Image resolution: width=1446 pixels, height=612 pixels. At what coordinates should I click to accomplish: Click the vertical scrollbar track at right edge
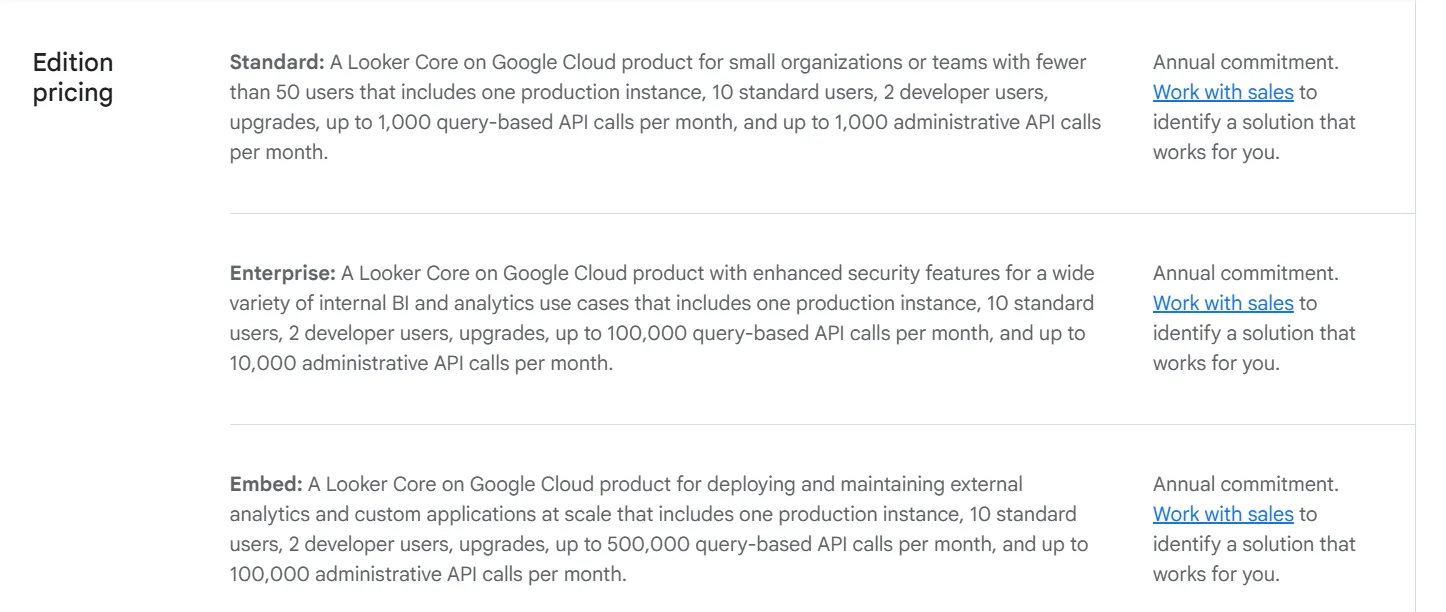(x=1431, y=306)
